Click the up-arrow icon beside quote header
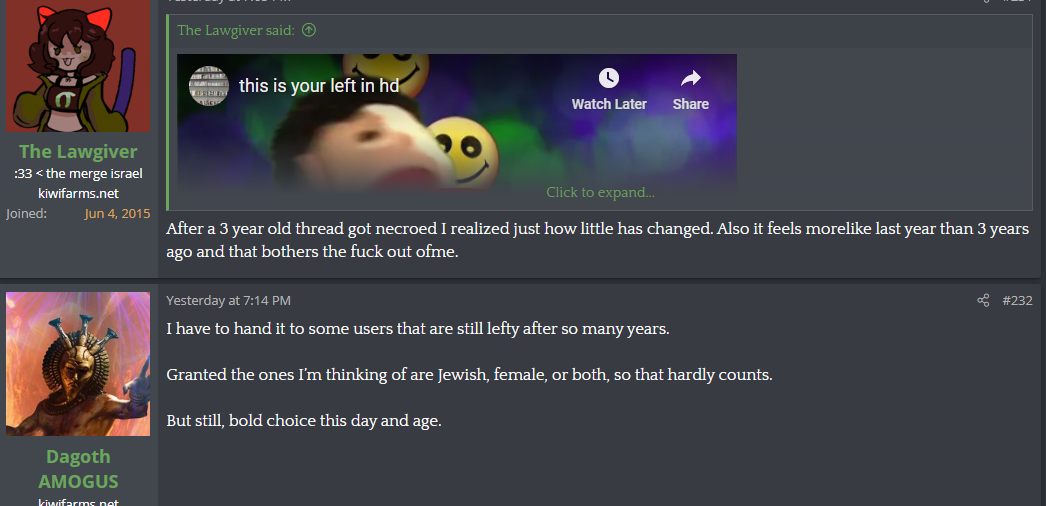 [x=309, y=30]
